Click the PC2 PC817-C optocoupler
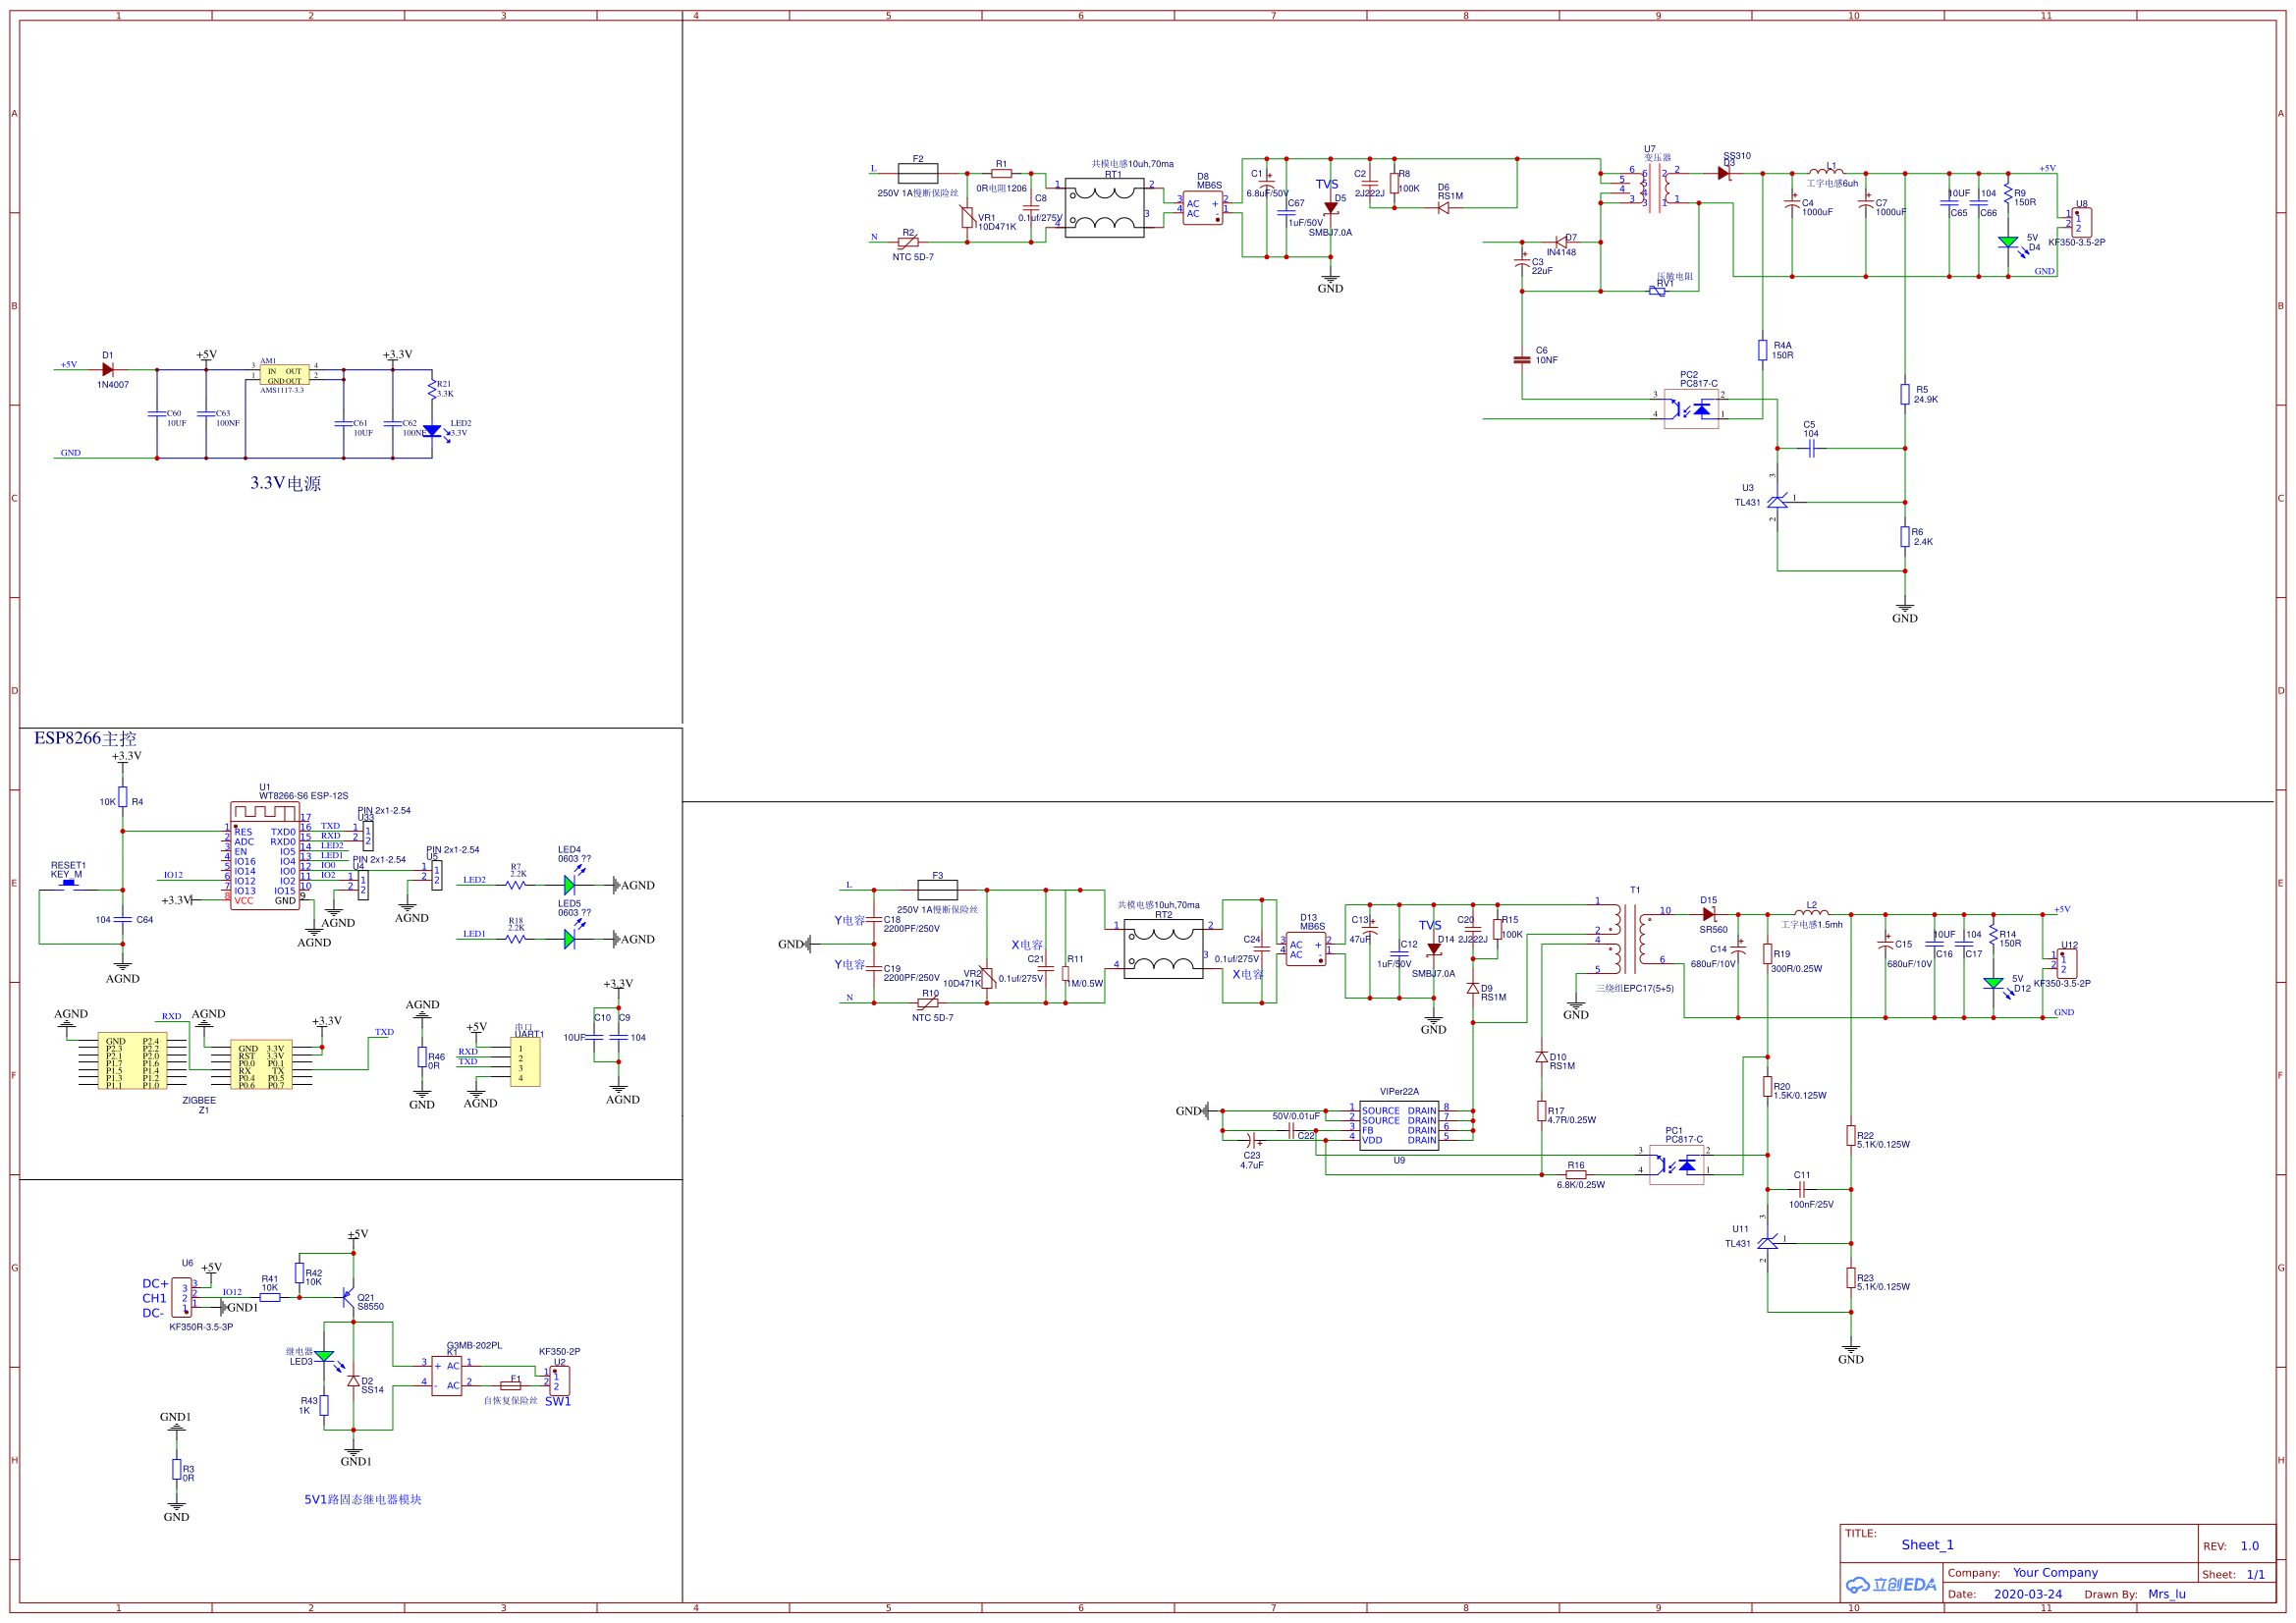 coord(1691,409)
